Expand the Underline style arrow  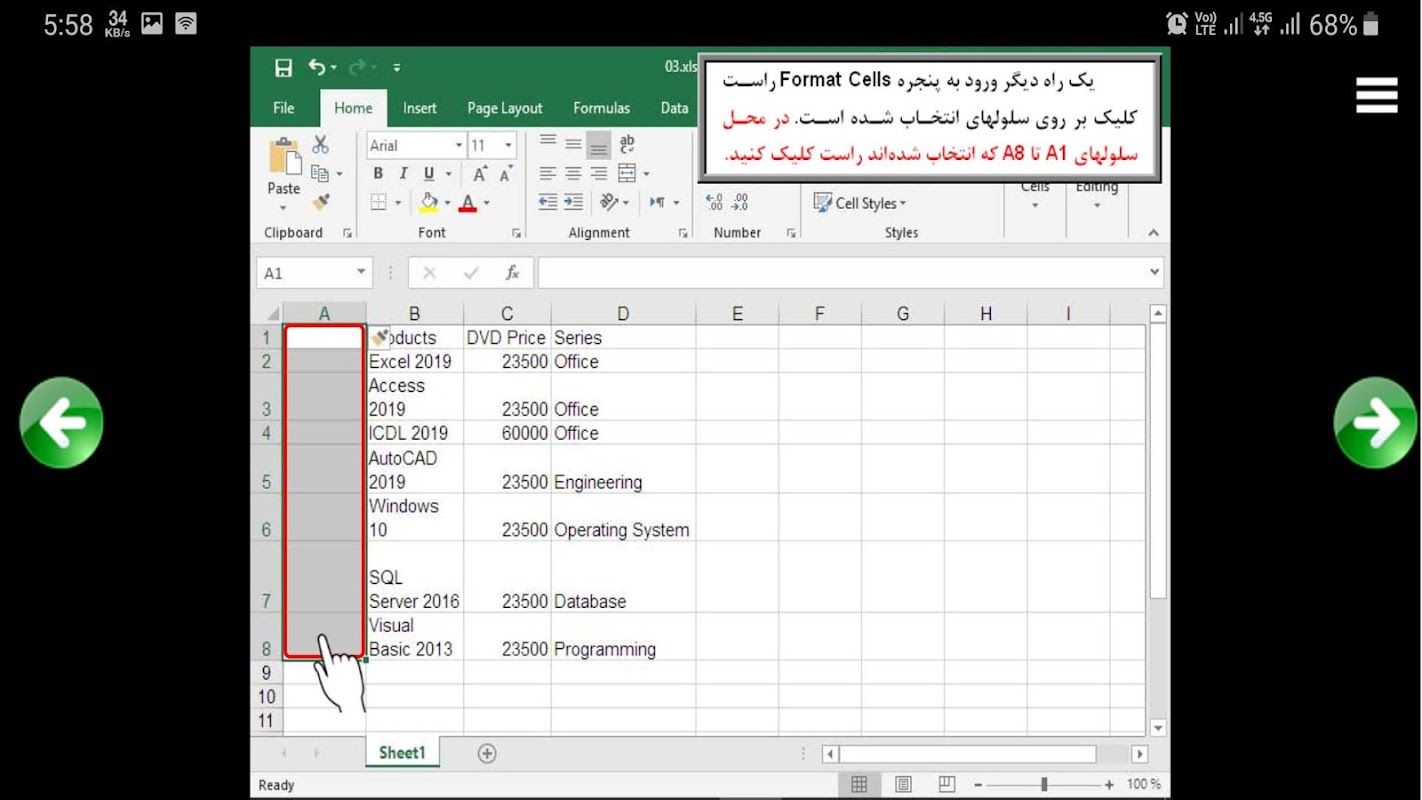point(448,174)
